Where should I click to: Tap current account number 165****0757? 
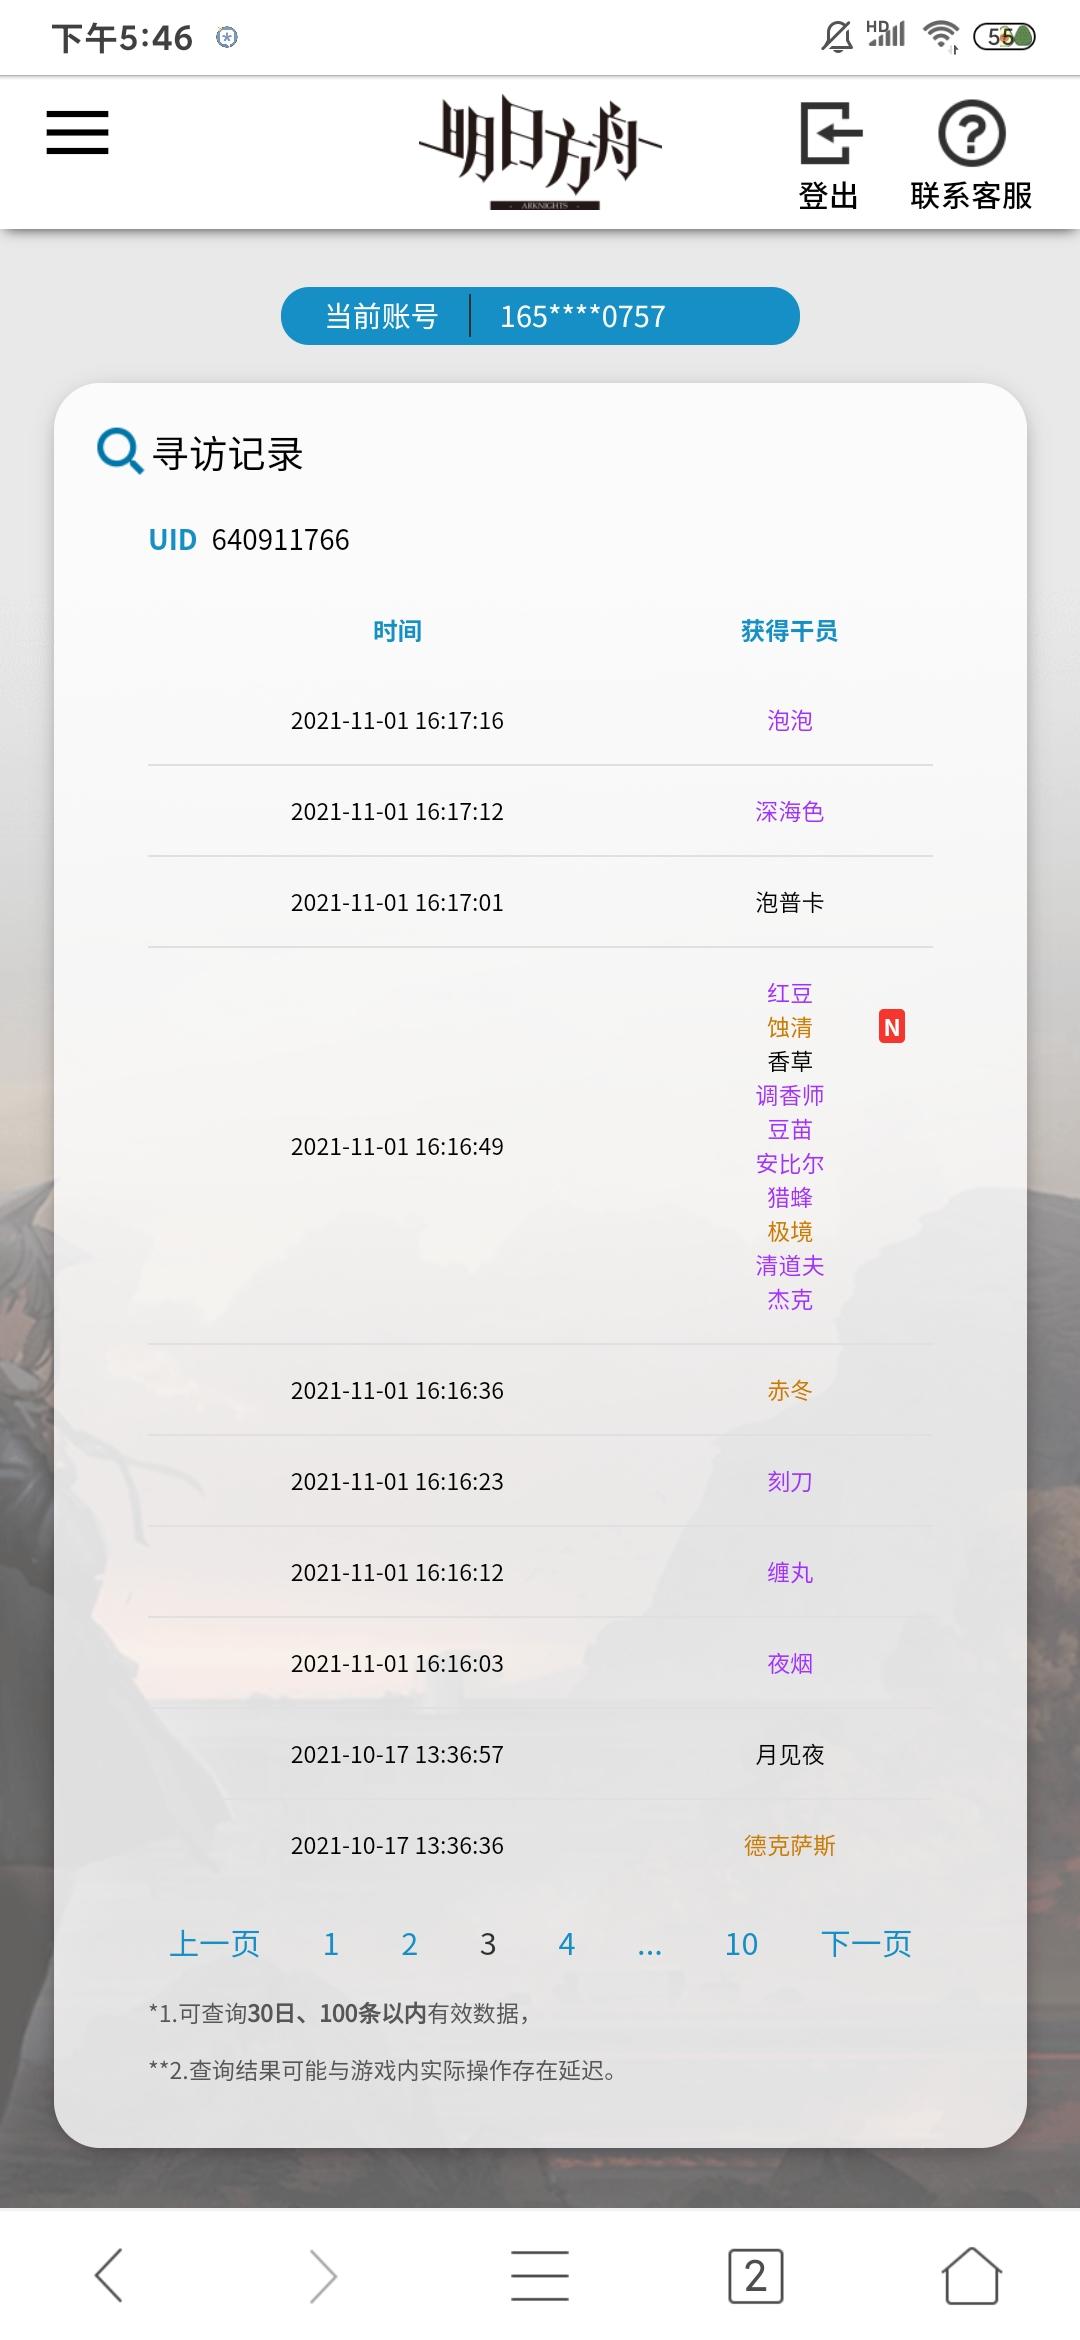click(x=583, y=316)
